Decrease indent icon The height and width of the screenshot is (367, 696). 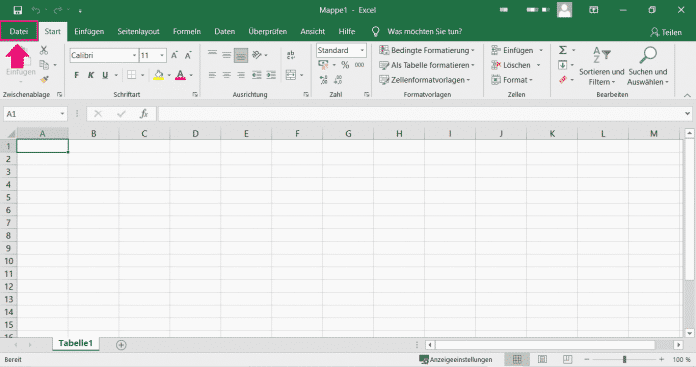tap(257, 75)
